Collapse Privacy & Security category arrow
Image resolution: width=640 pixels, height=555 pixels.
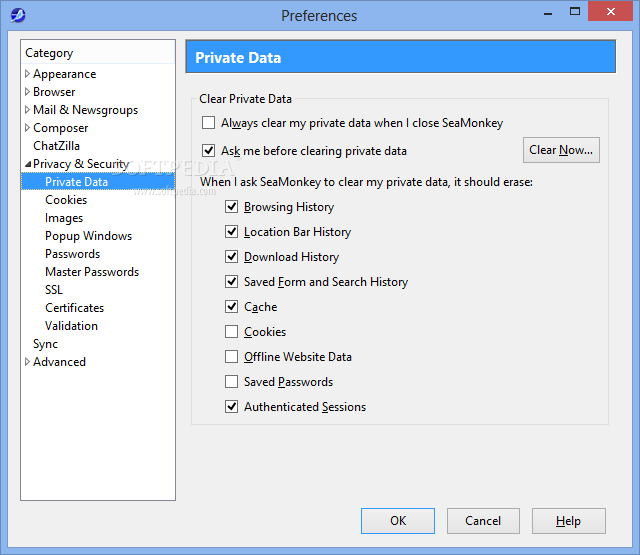point(28,164)
